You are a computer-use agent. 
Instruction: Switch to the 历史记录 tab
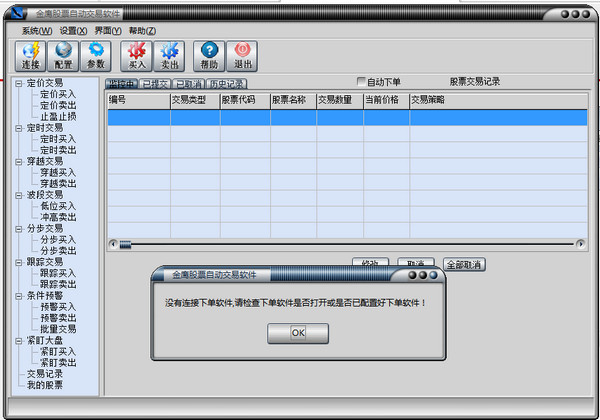point(227,84)
